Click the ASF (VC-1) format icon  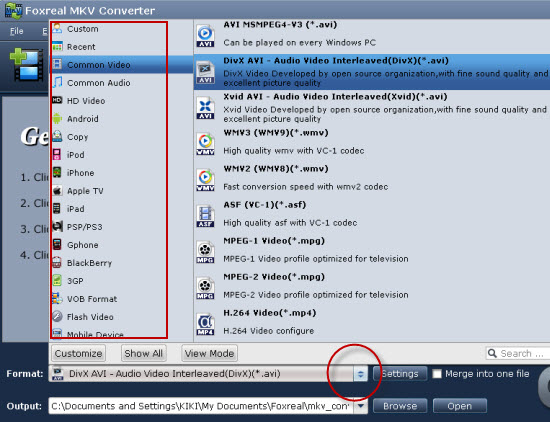pyautogui.click(x=205, y=216)
